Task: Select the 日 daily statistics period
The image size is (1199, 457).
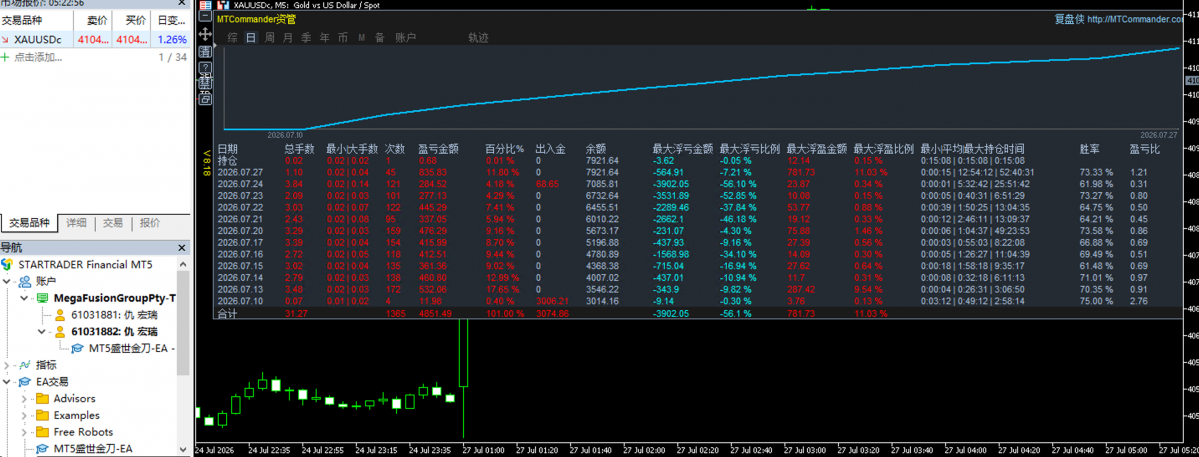Action: pos(251,37)
